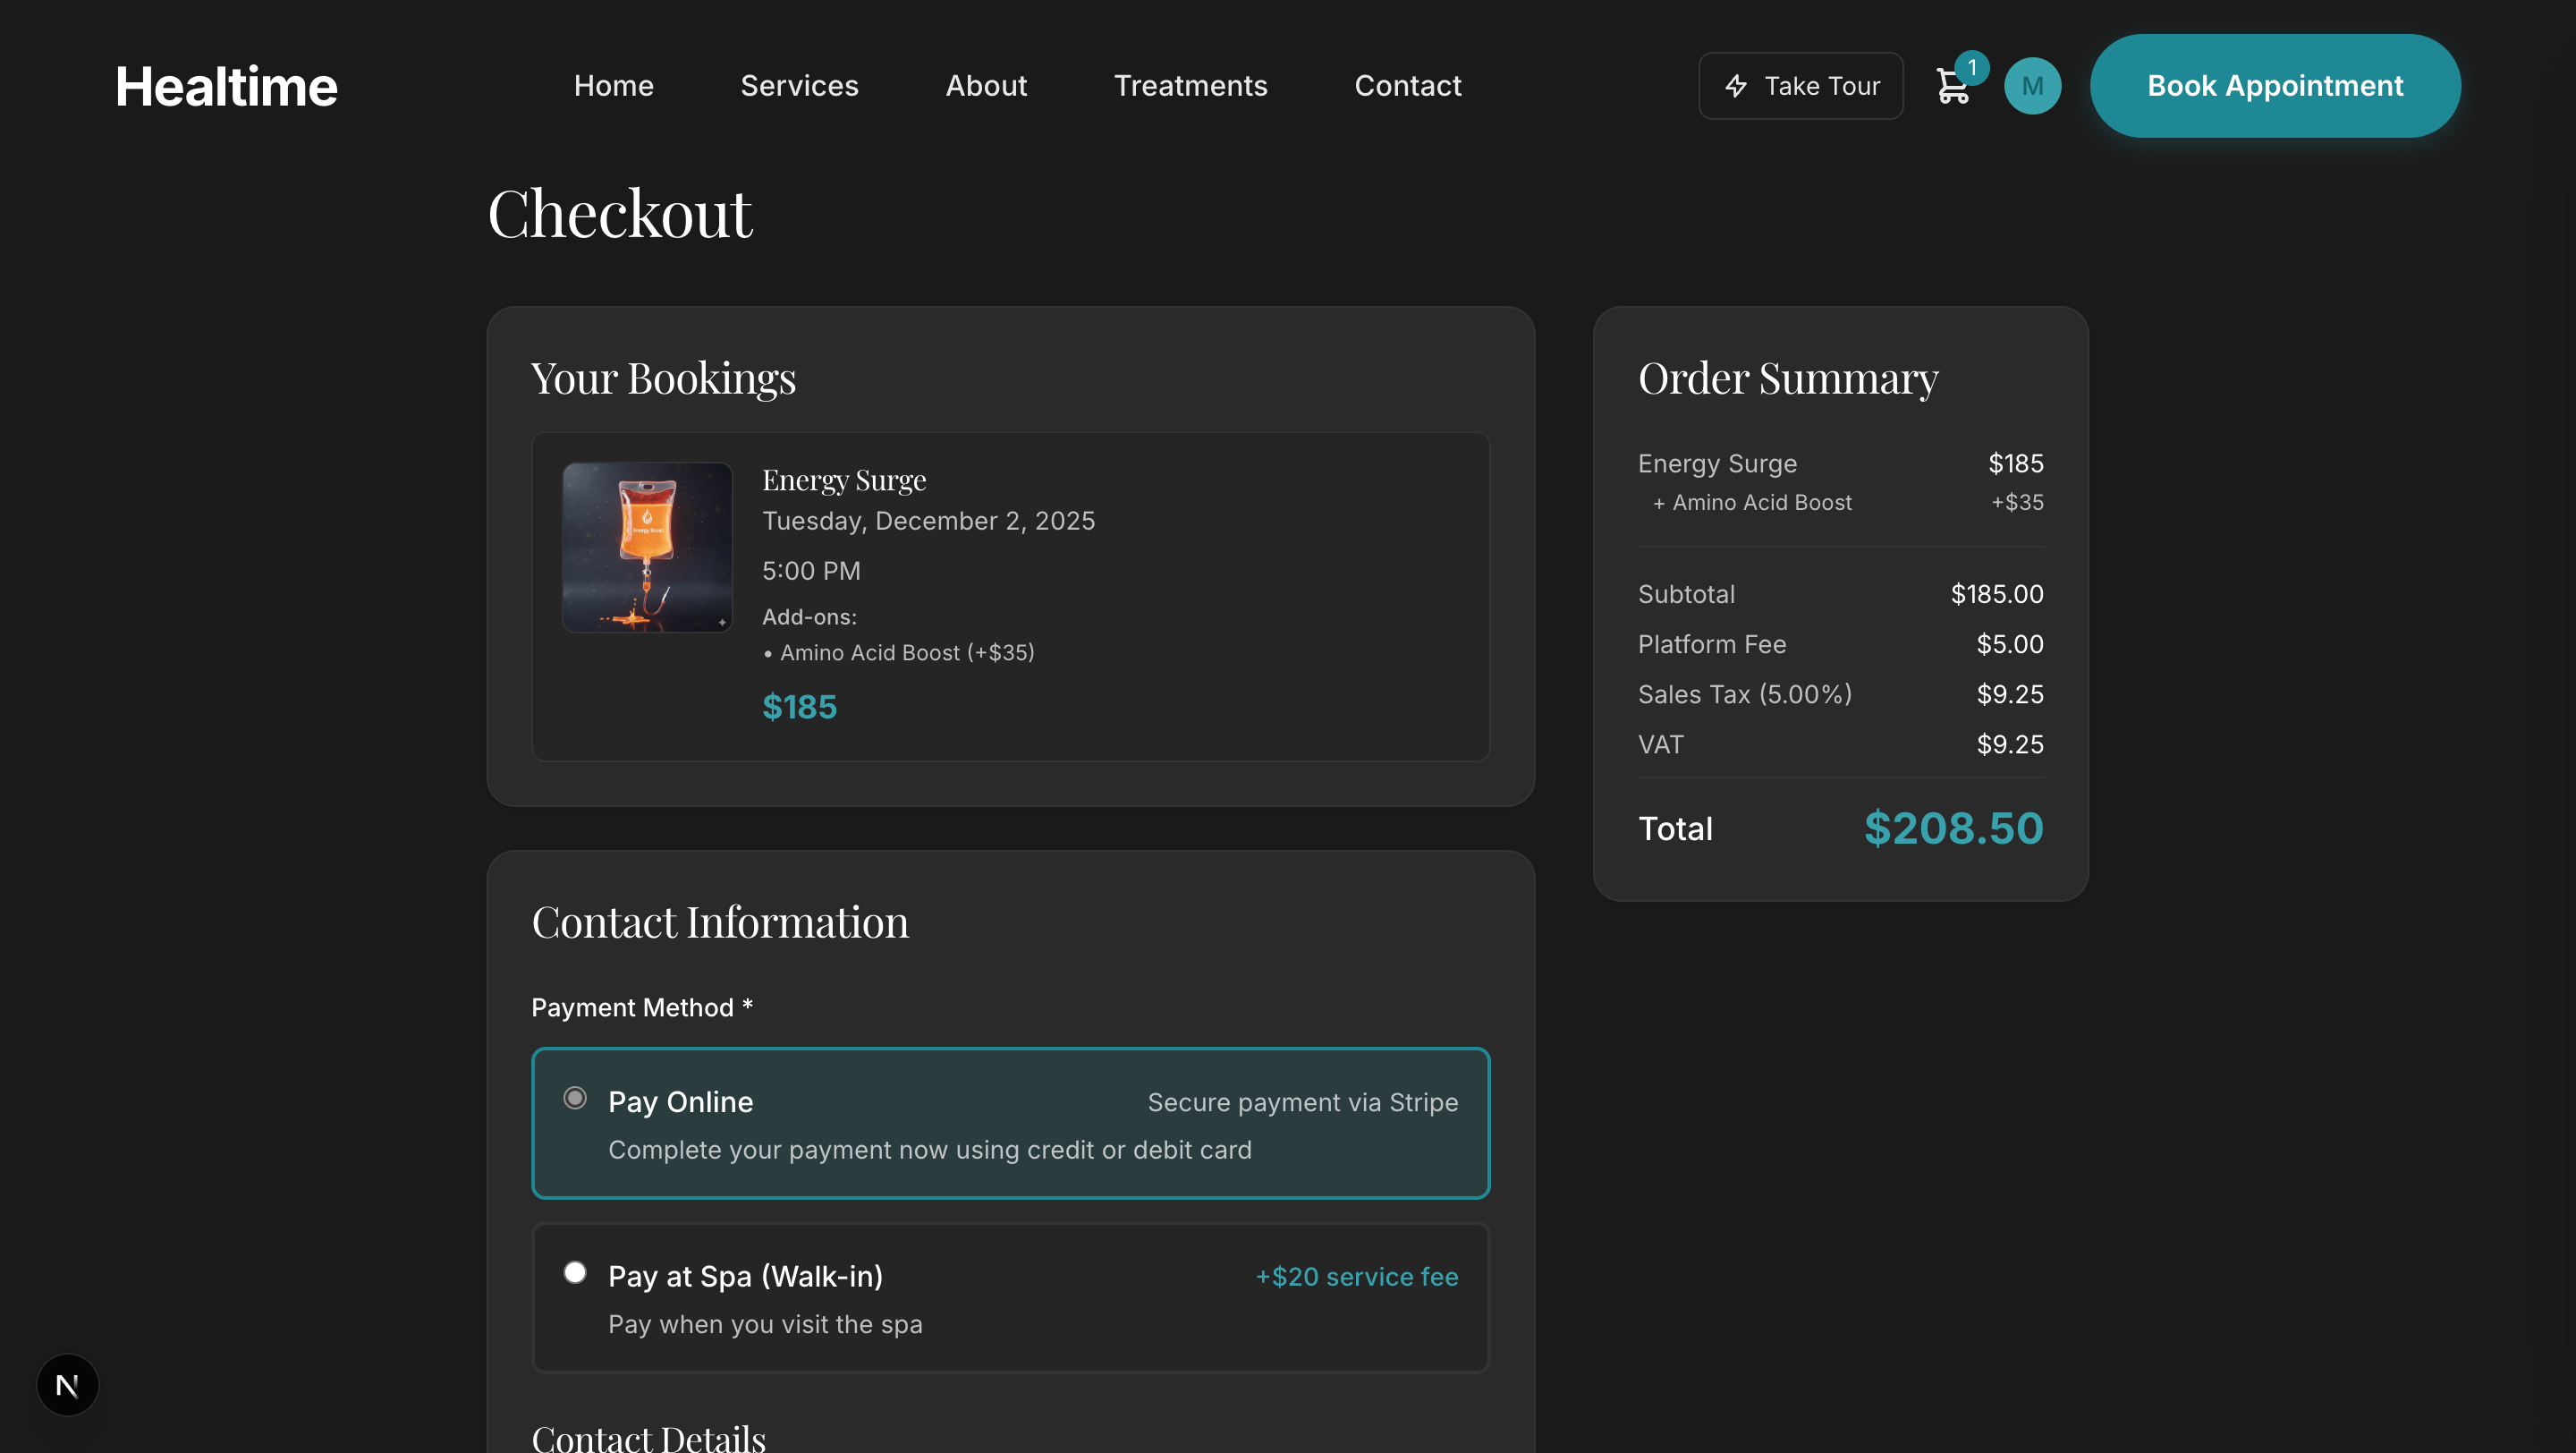The height and width of the screenshot is (1453, 2576).
Task: Click the Healtime logo
Action: click(226, 85)
